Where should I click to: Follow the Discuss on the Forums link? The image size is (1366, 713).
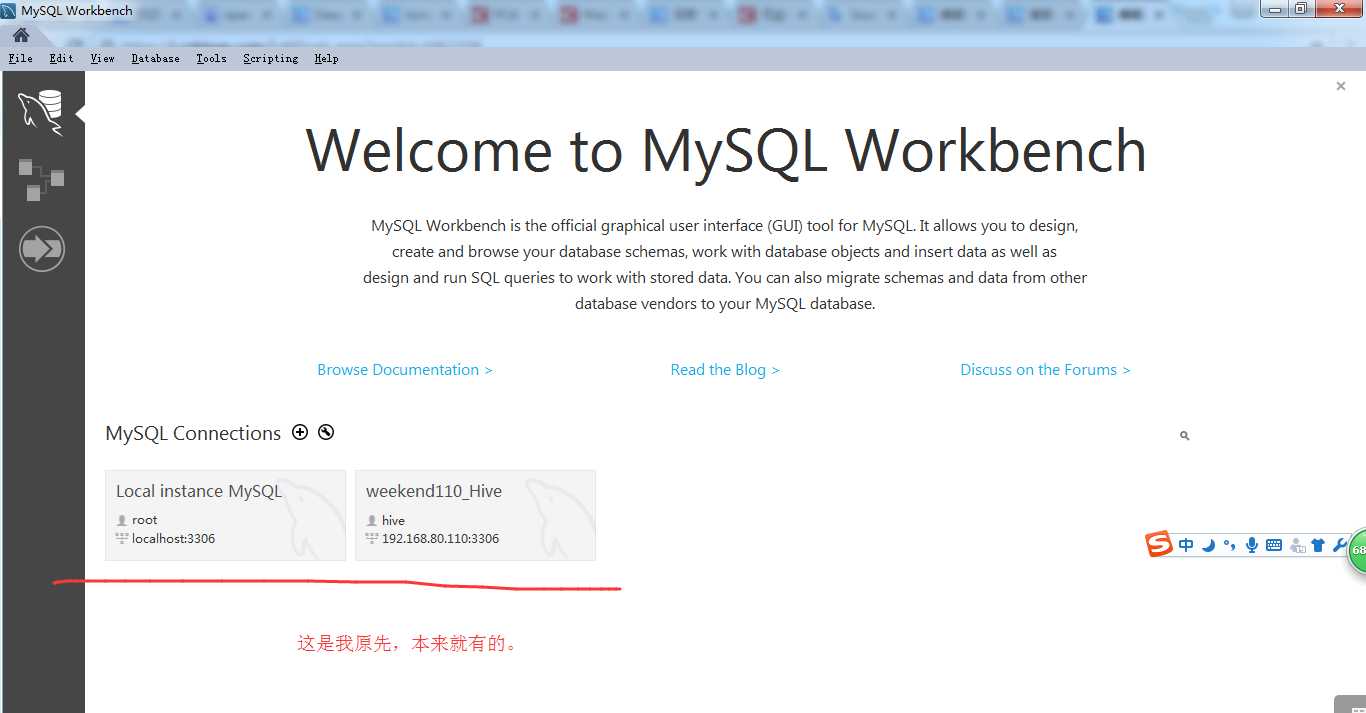pyautogui.click(x=1045, y=370)
